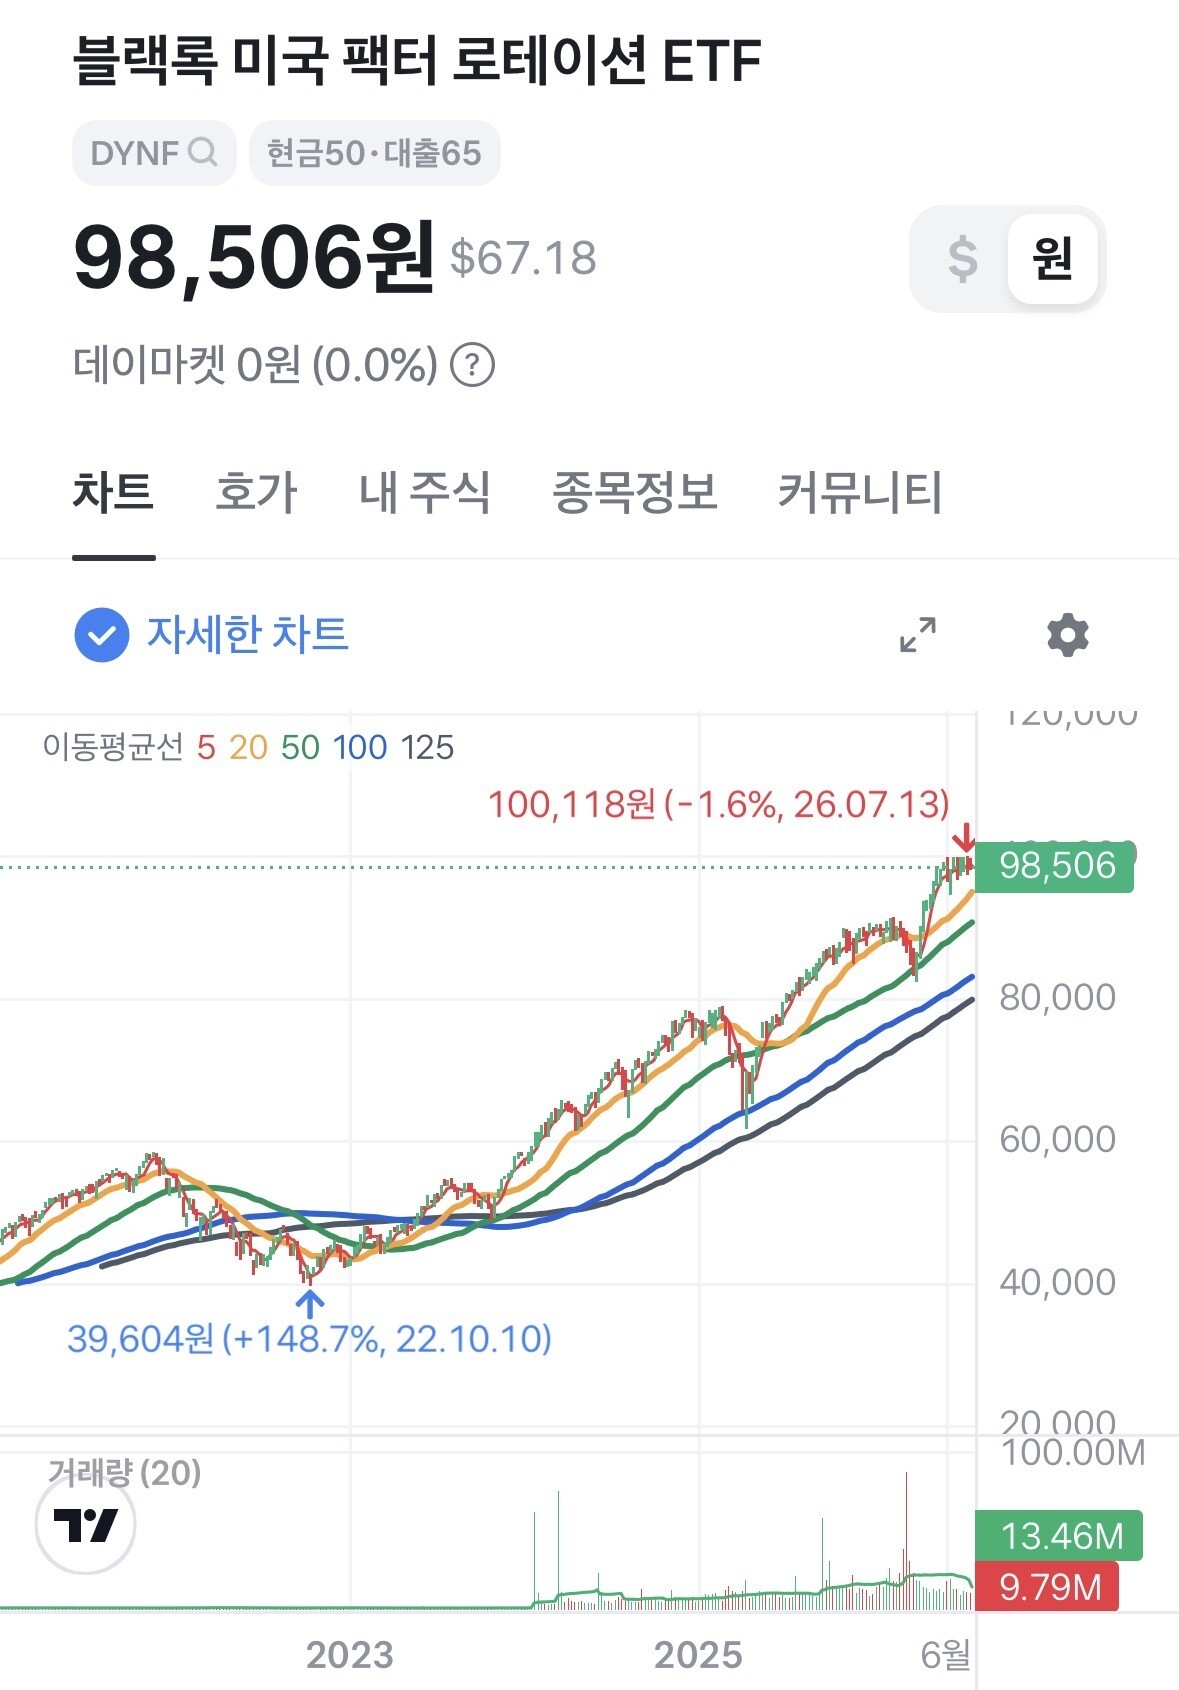The width and height of the screenshot is (1179, 1690).
Task: Select the 차트 tab
Action: point(113,492)
